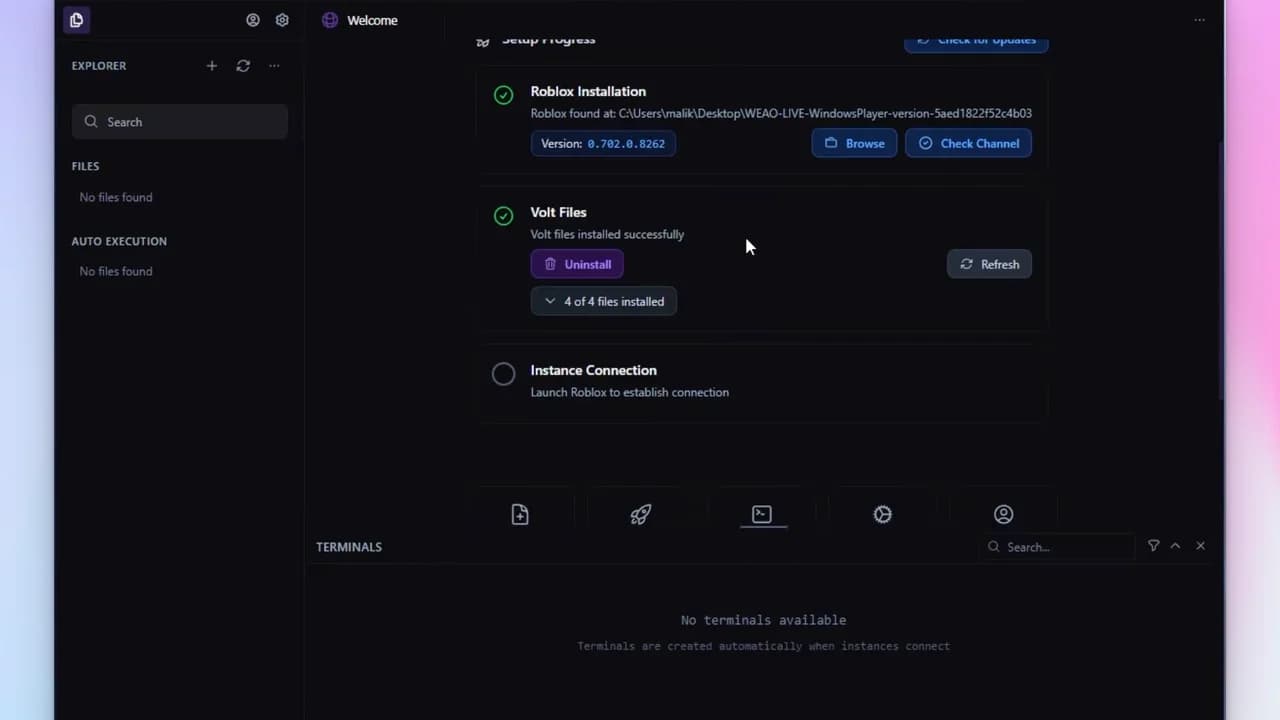The height and width of the screenshot is (720, 1280).
Task: Select the terminal icon in bottom bar
Action: point(762,514)
